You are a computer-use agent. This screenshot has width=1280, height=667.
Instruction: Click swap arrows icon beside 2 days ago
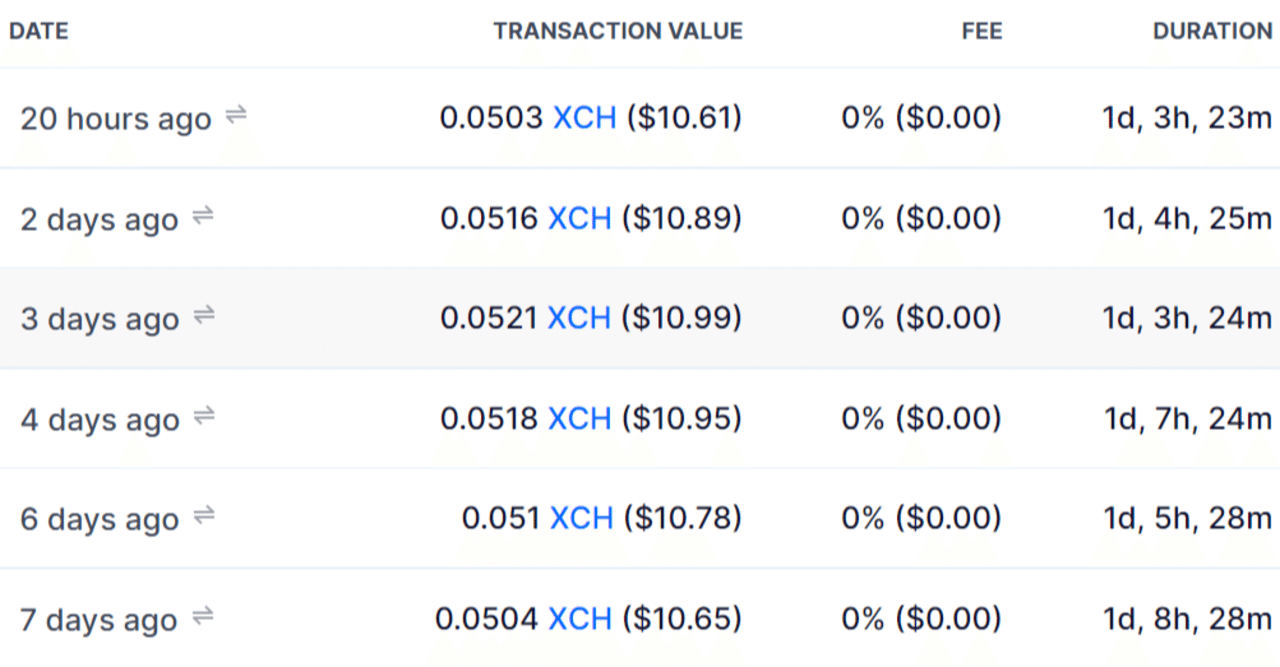tap(203, 216)
